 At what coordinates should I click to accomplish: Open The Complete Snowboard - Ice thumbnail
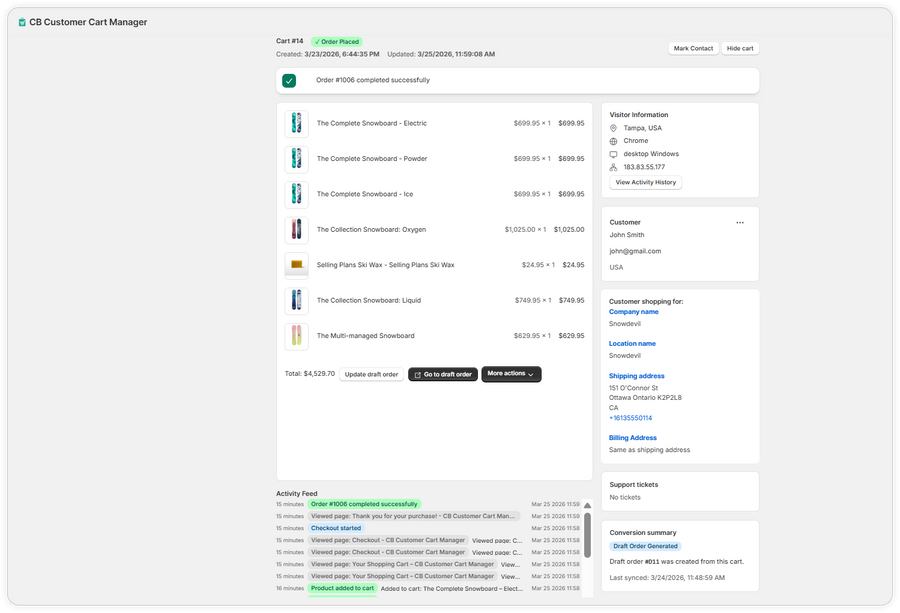296,195
